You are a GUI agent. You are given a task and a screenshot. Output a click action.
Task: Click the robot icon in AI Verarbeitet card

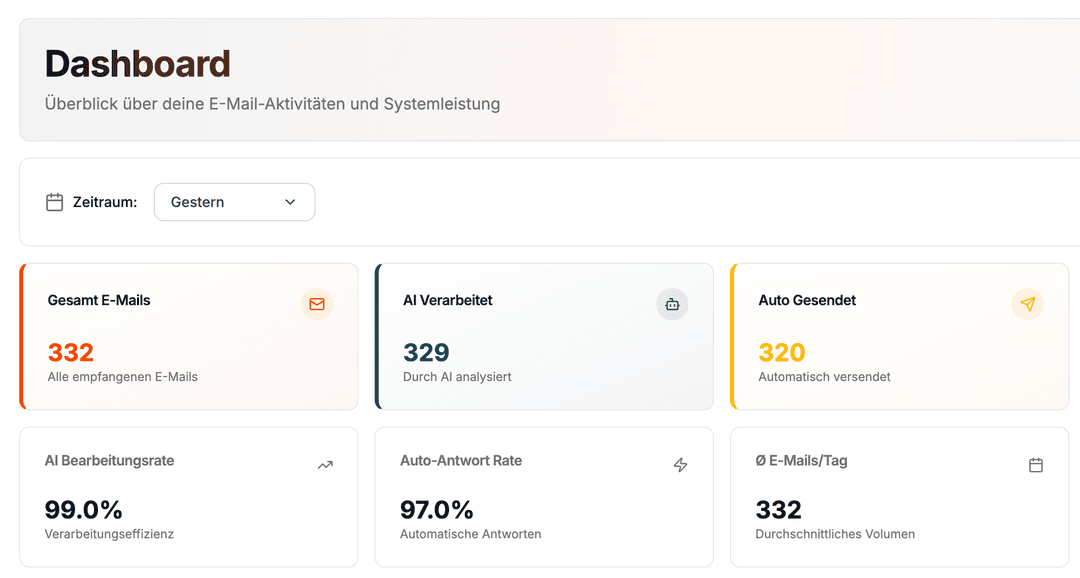(672, 304)
